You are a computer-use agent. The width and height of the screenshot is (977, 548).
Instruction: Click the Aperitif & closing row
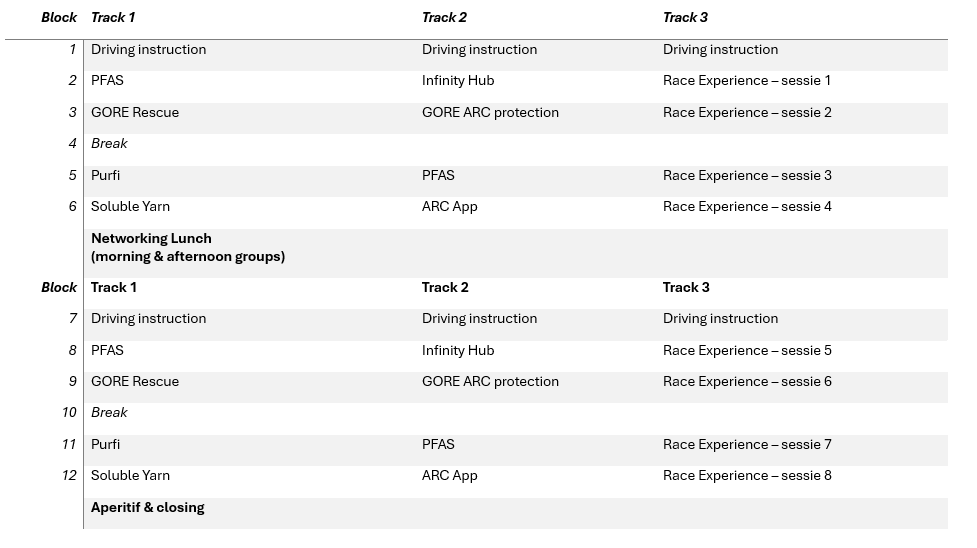pyautogui.click(x=515, y=513)
